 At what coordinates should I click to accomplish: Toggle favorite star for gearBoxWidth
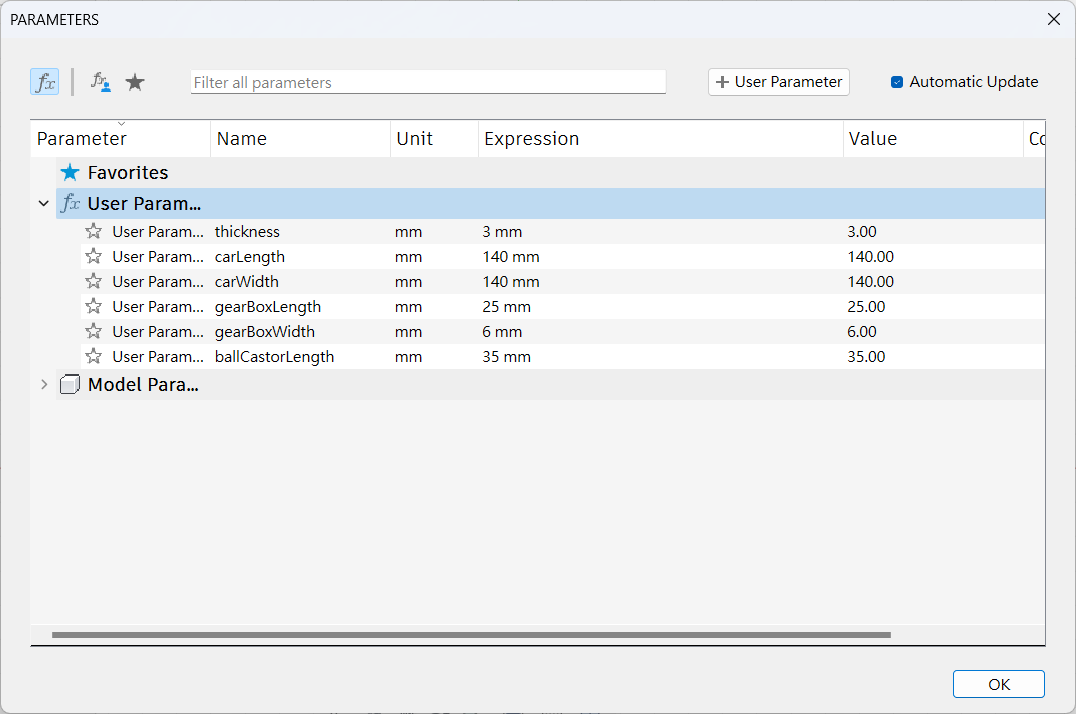(x=94, y=332)
